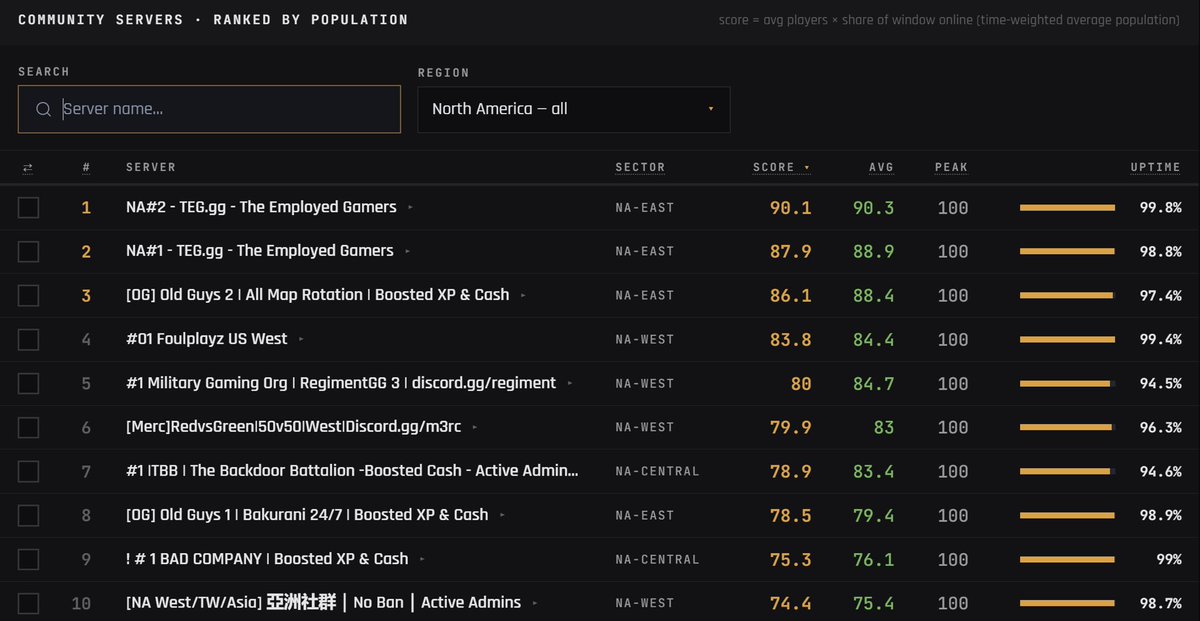Click score value 75.3

(x=791, y=560)
